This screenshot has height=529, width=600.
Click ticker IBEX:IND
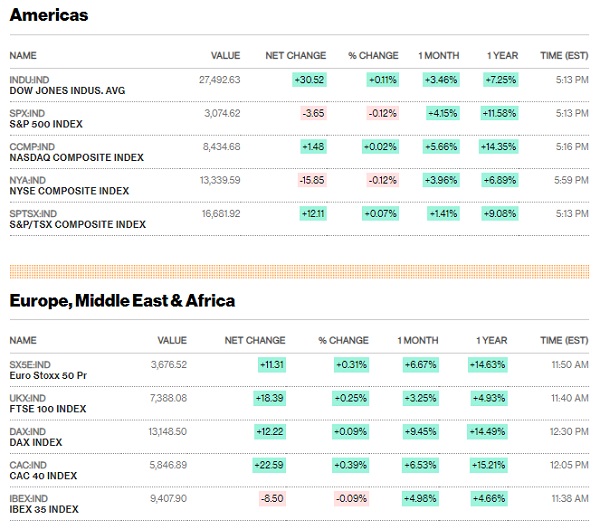[29, 498]
